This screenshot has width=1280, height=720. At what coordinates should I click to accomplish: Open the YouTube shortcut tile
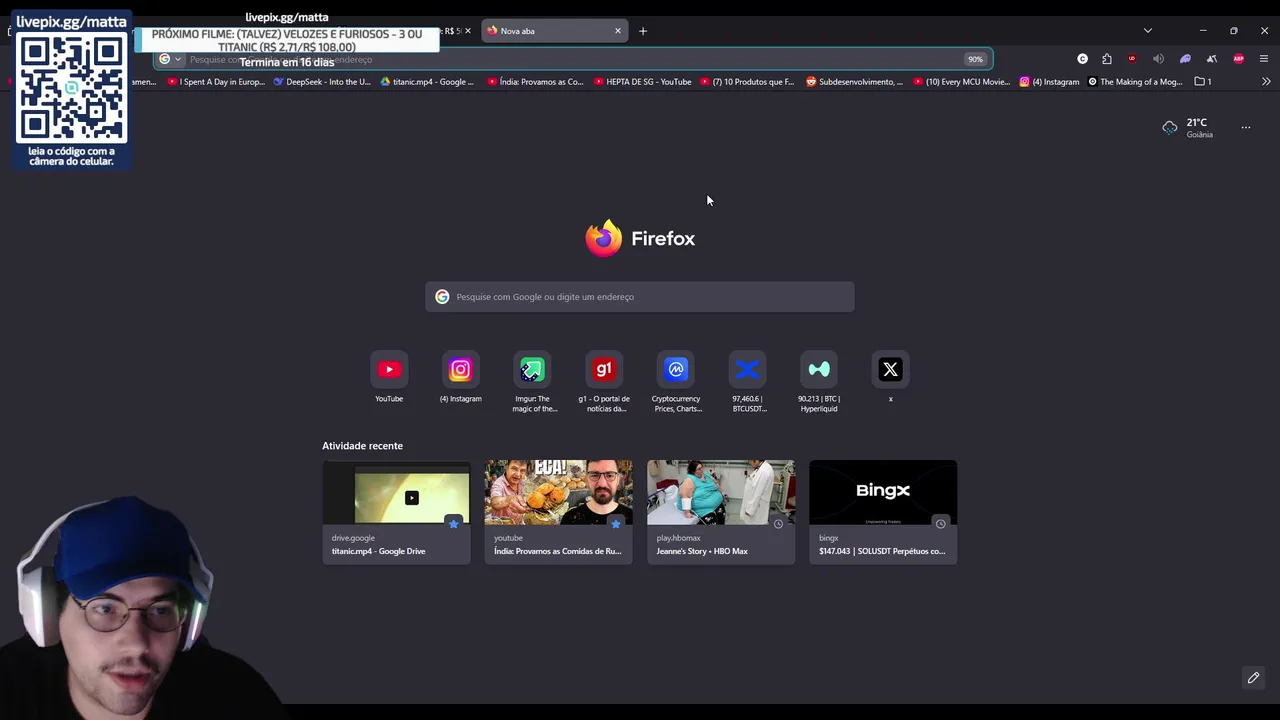point(389,370)
